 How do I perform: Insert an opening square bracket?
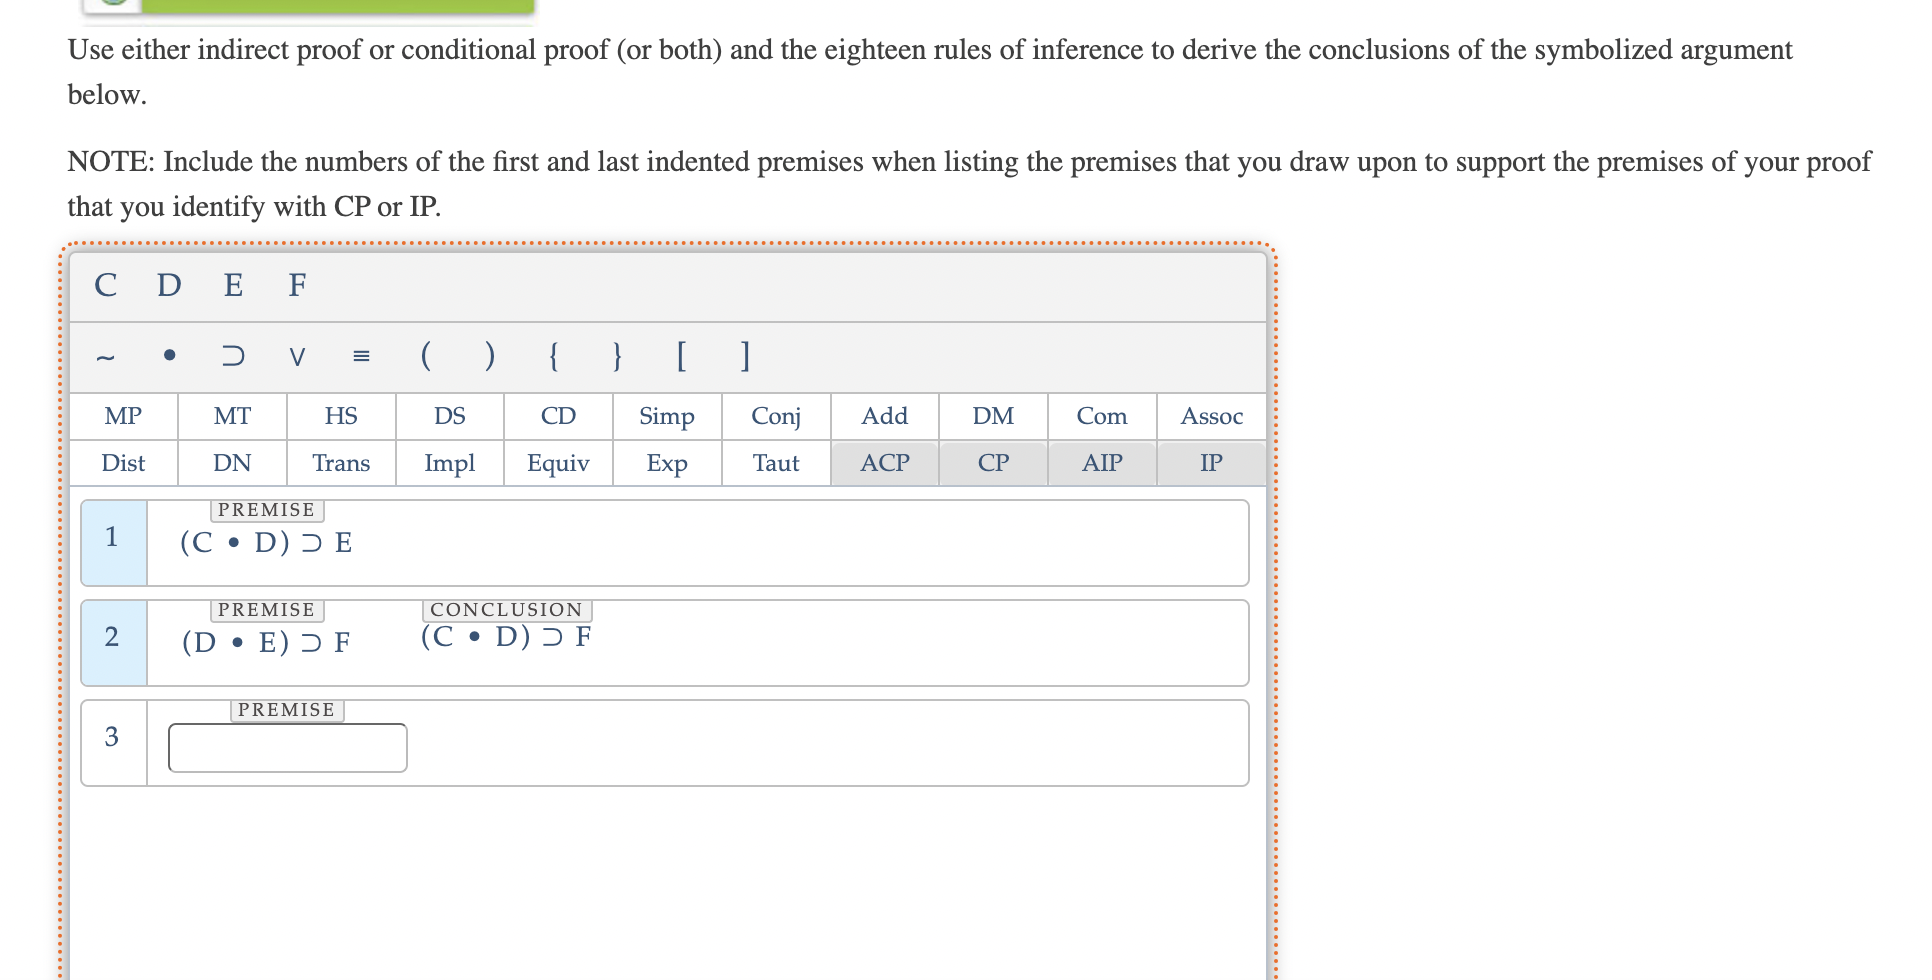(x=681, y=357)
